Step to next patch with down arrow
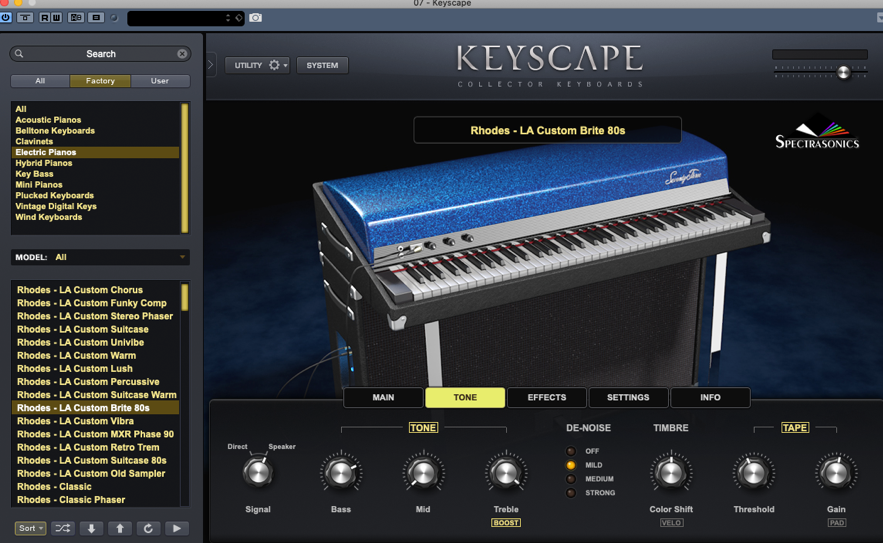This screenshot has height=543, width=883. (91, 528)
